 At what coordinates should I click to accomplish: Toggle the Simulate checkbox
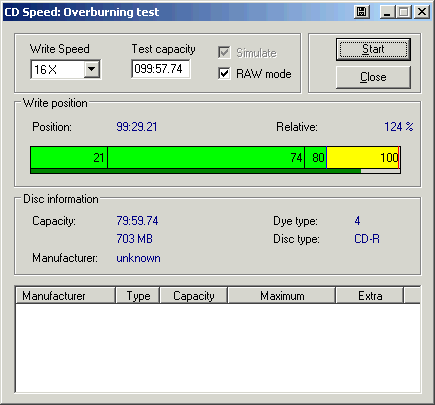tap(224, 53)
